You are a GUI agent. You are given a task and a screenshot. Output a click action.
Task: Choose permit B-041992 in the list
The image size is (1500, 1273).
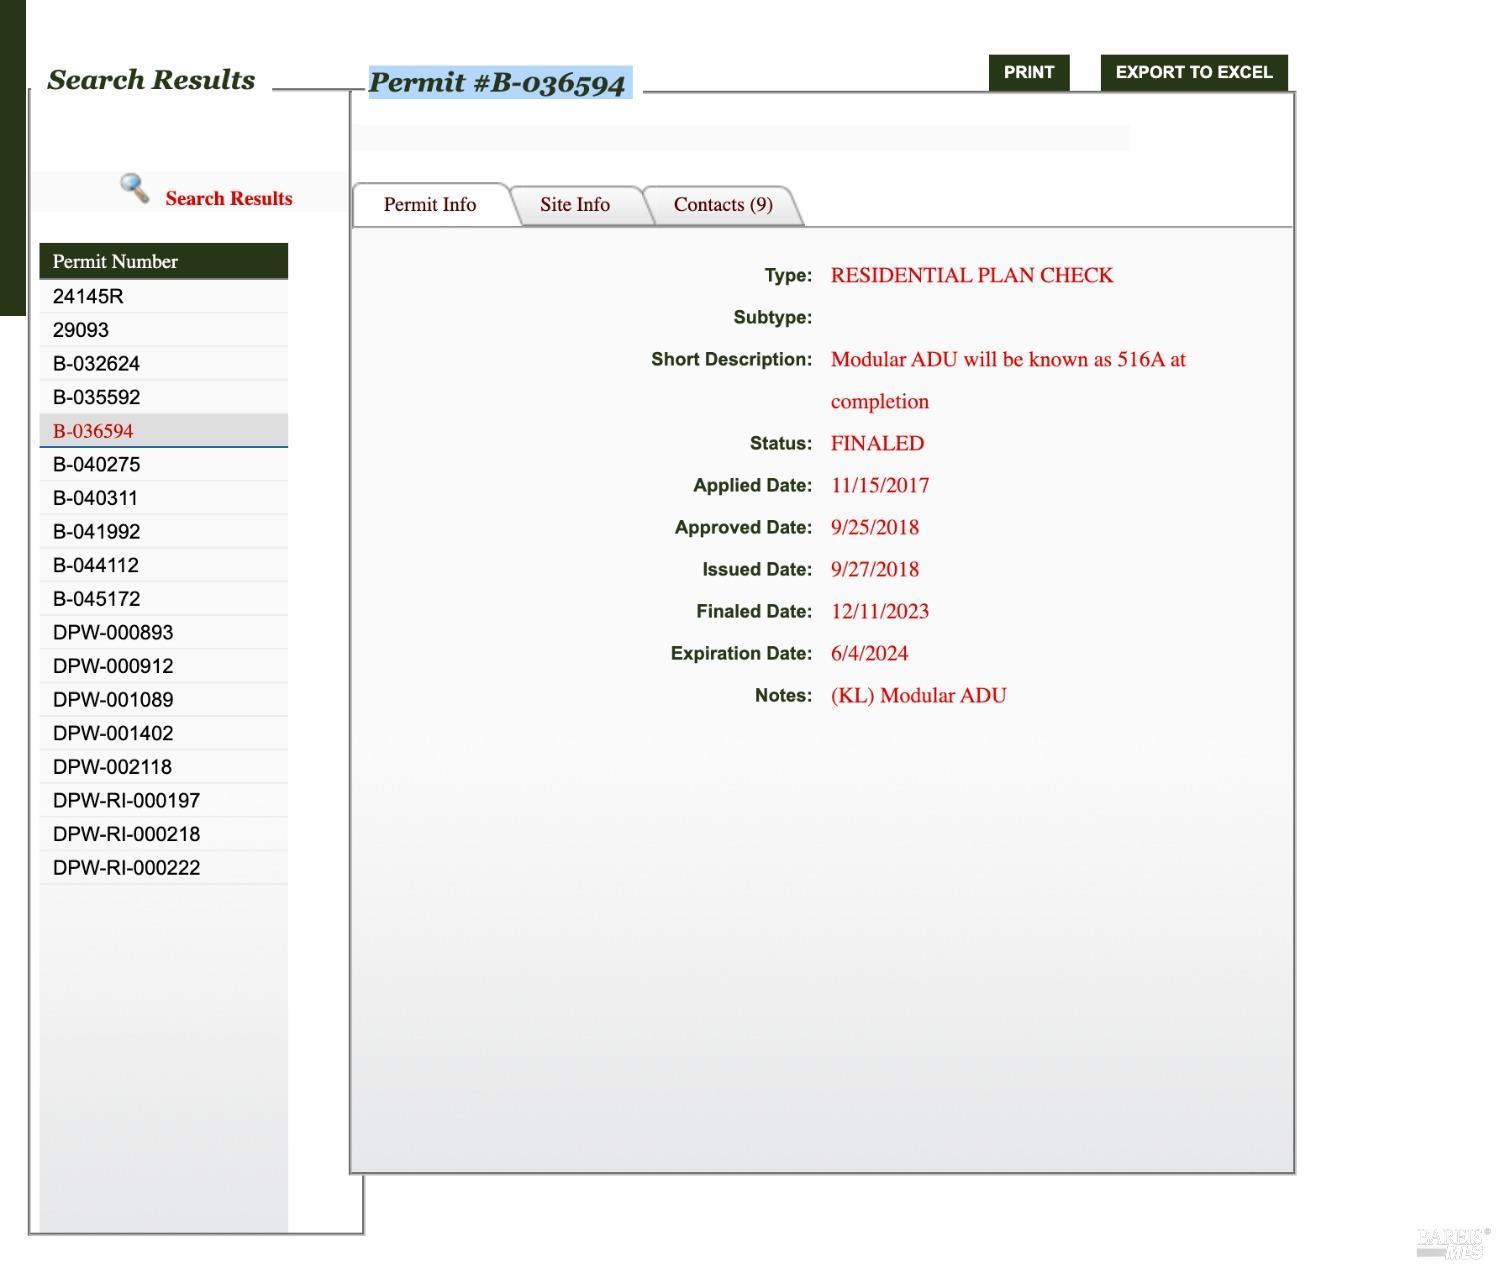(x=96, y=532)
